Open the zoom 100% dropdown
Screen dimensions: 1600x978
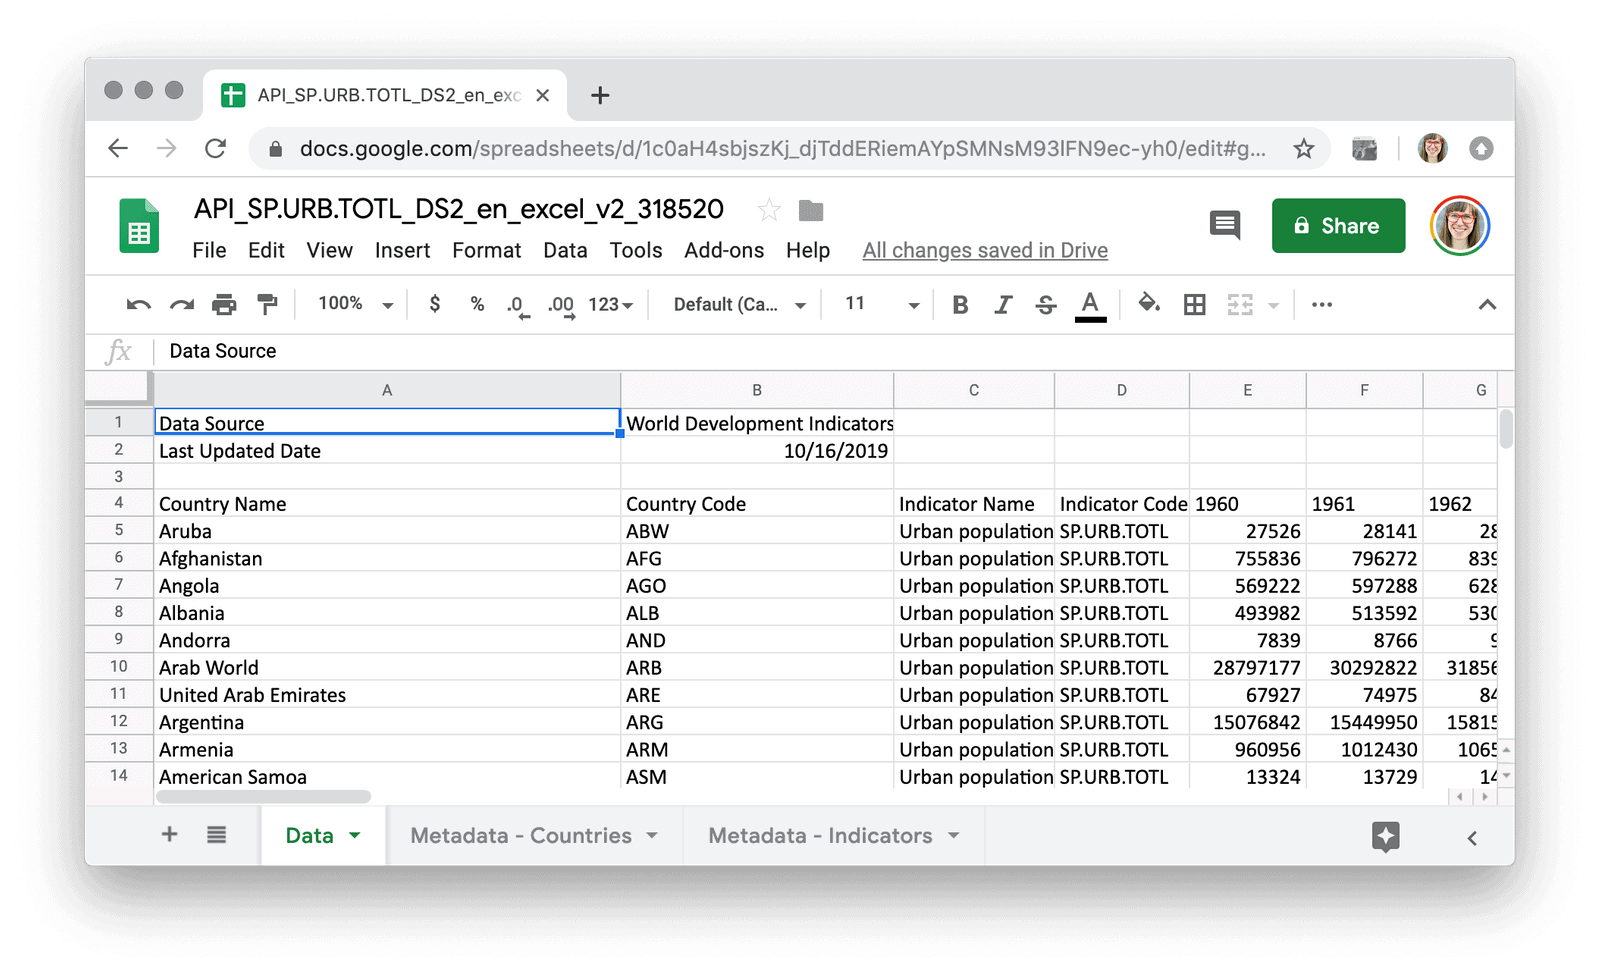tap(355, 304)
